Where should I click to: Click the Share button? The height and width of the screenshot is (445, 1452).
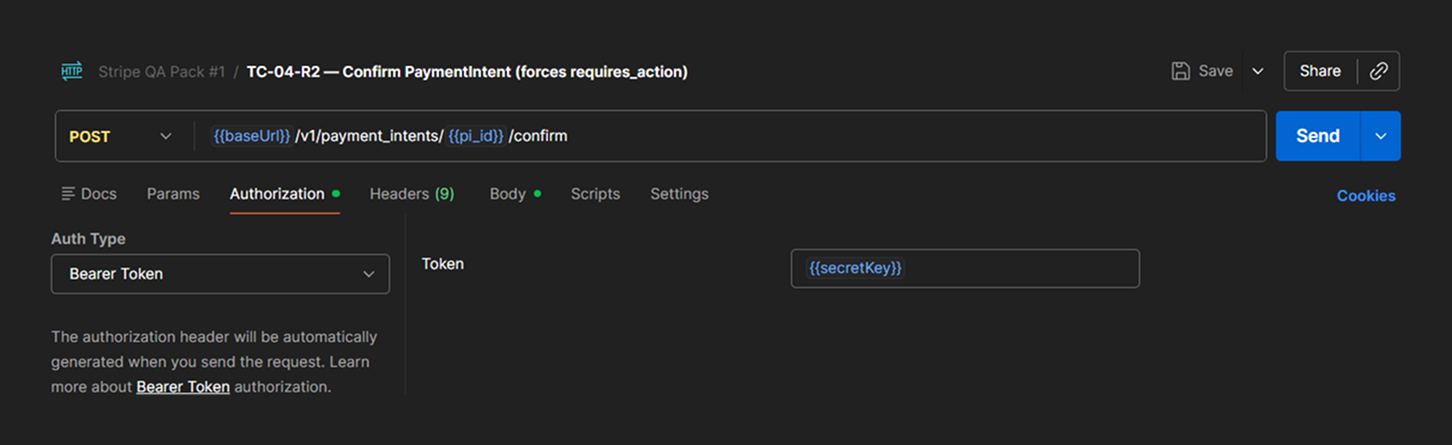(x=1320, y=71)
